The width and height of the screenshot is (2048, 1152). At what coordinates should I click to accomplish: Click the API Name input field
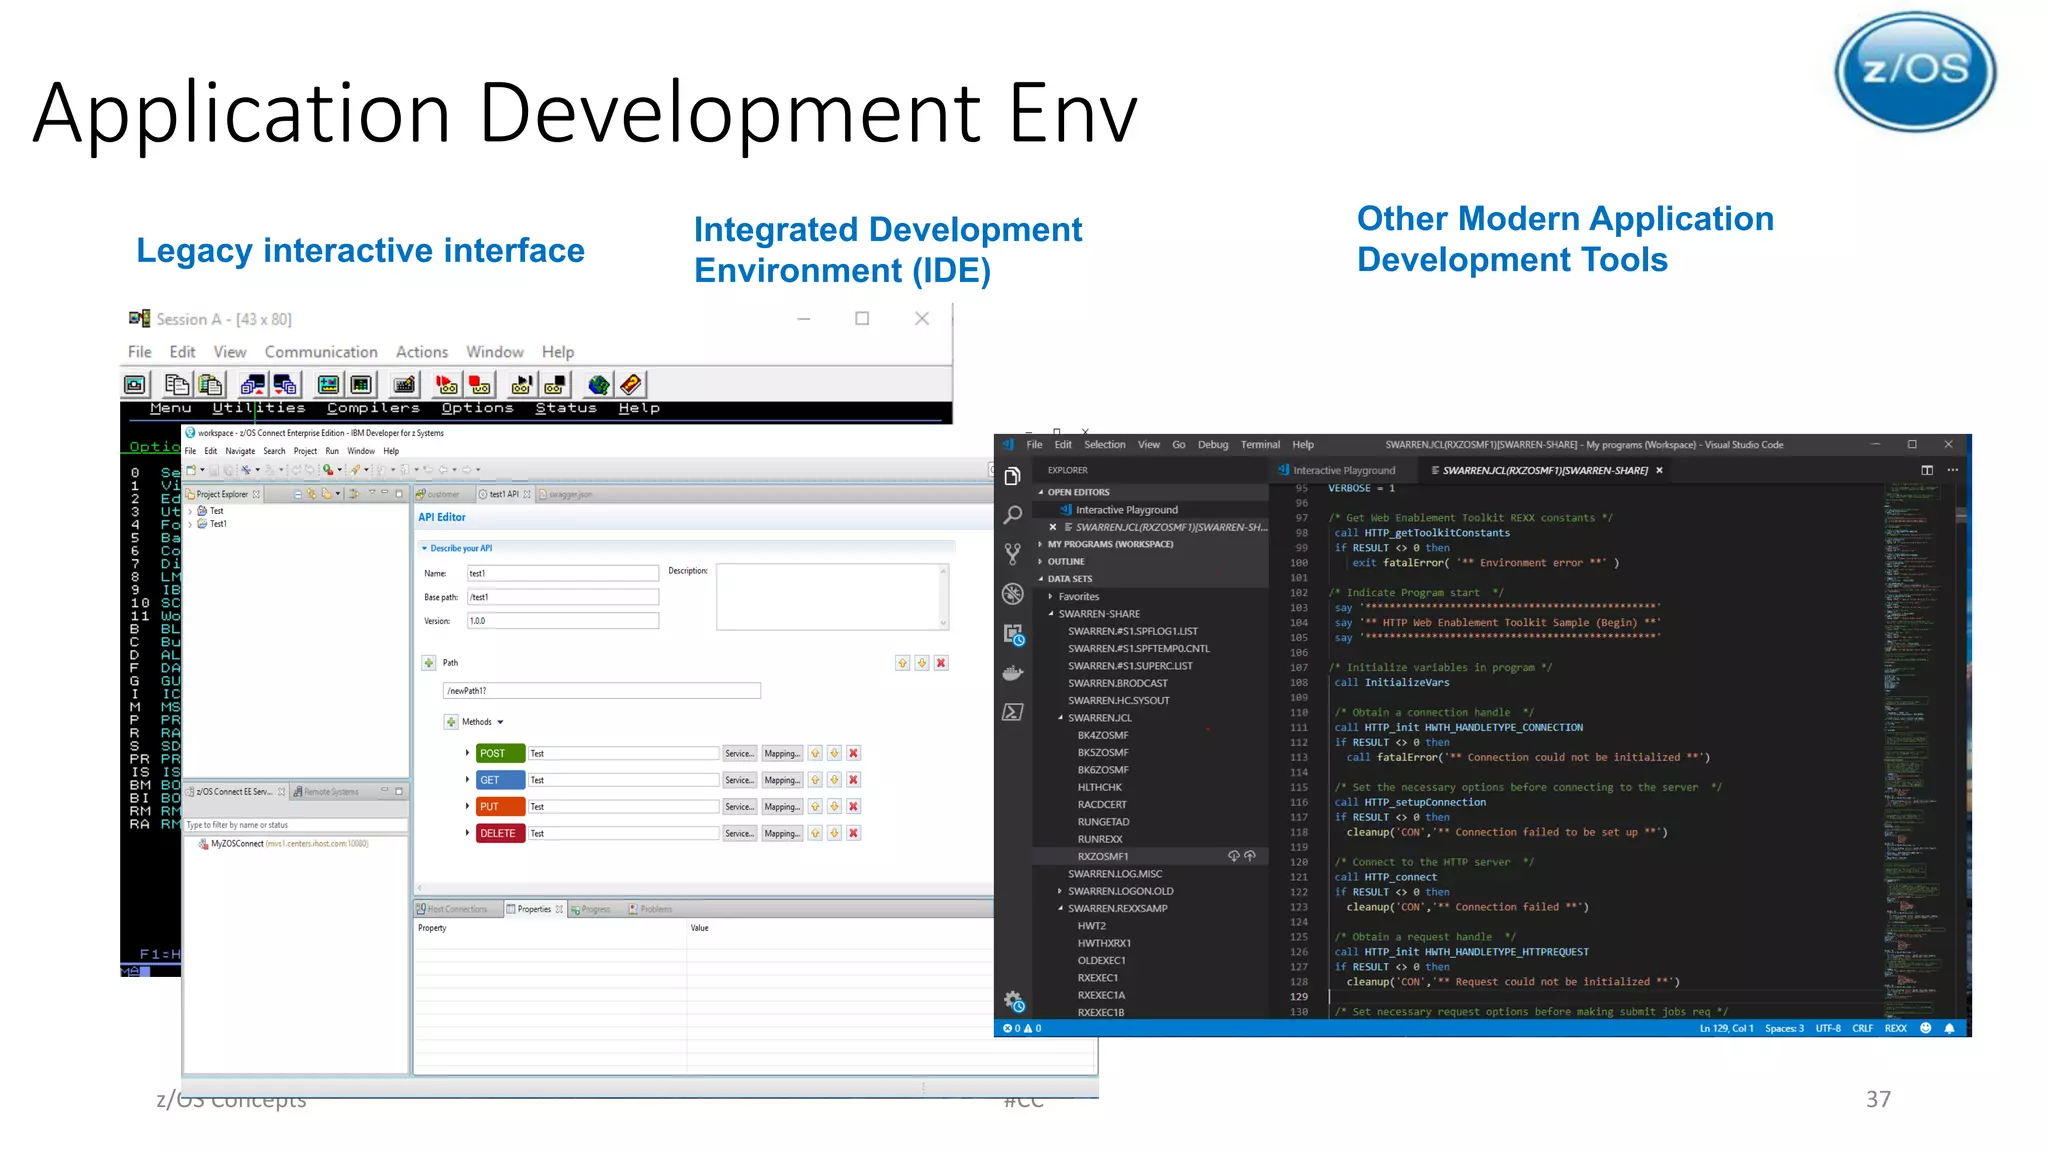coord(562,573)
